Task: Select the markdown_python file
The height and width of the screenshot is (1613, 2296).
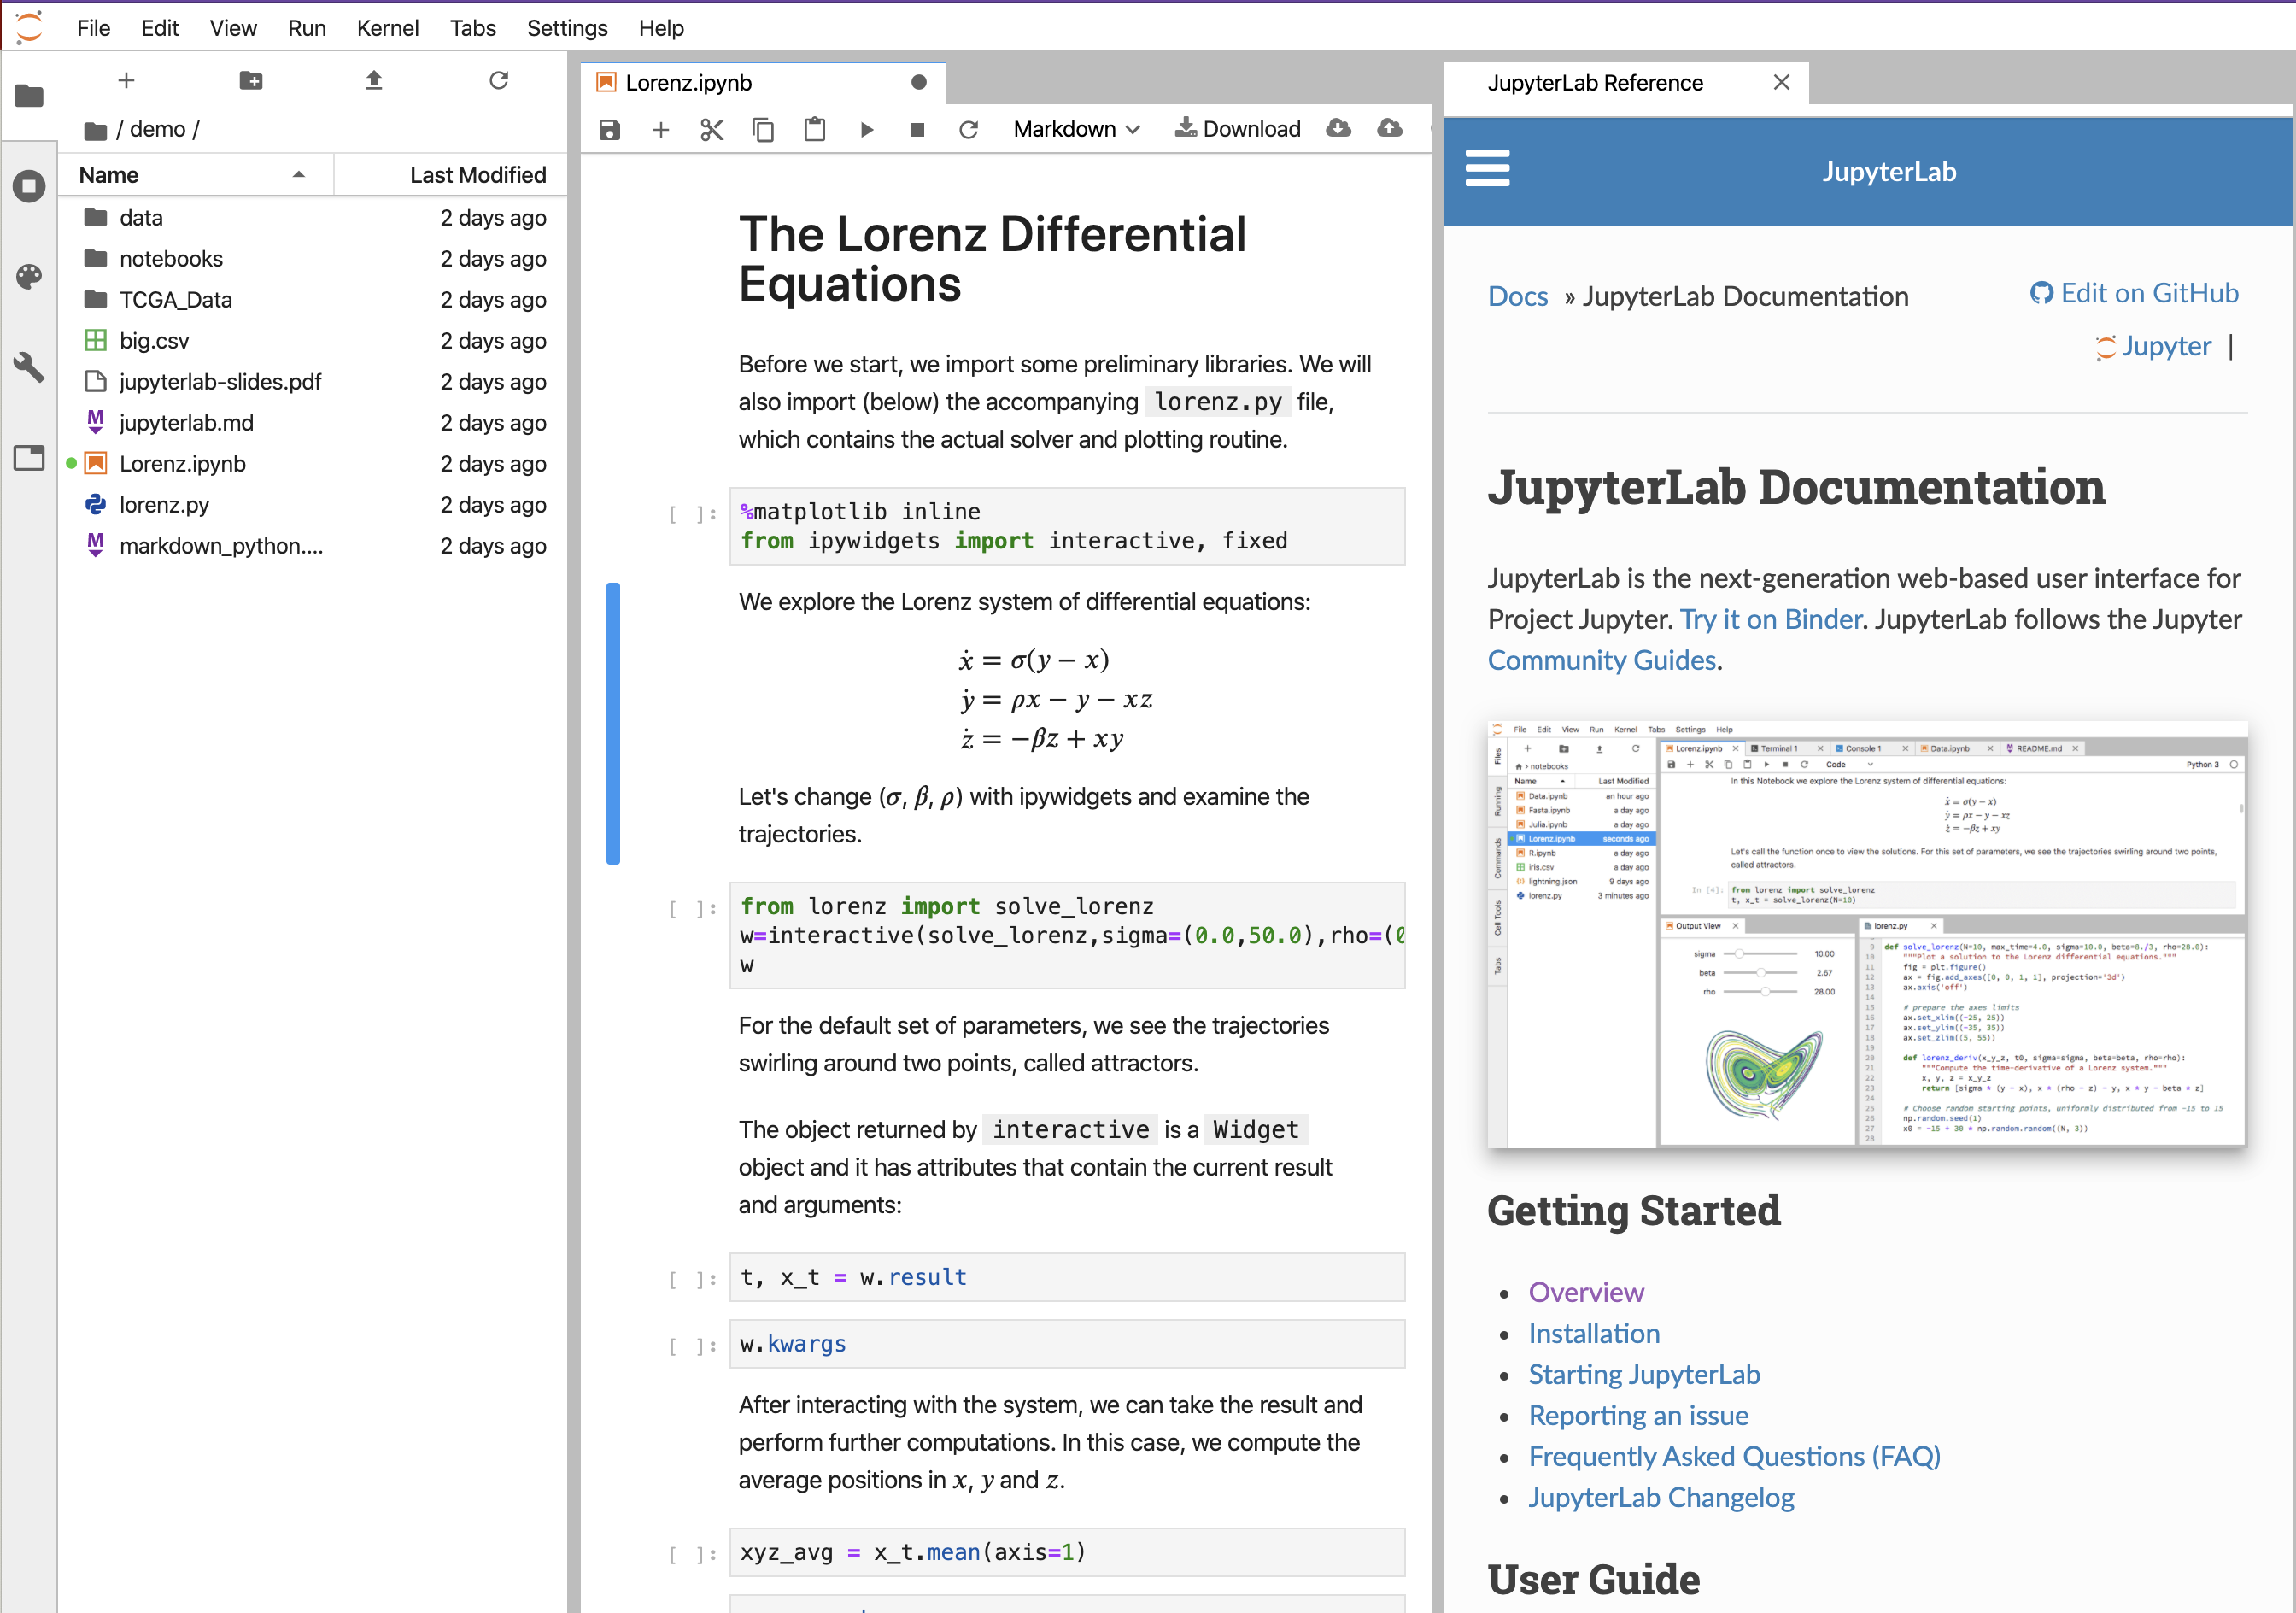Action: point(313,546)
